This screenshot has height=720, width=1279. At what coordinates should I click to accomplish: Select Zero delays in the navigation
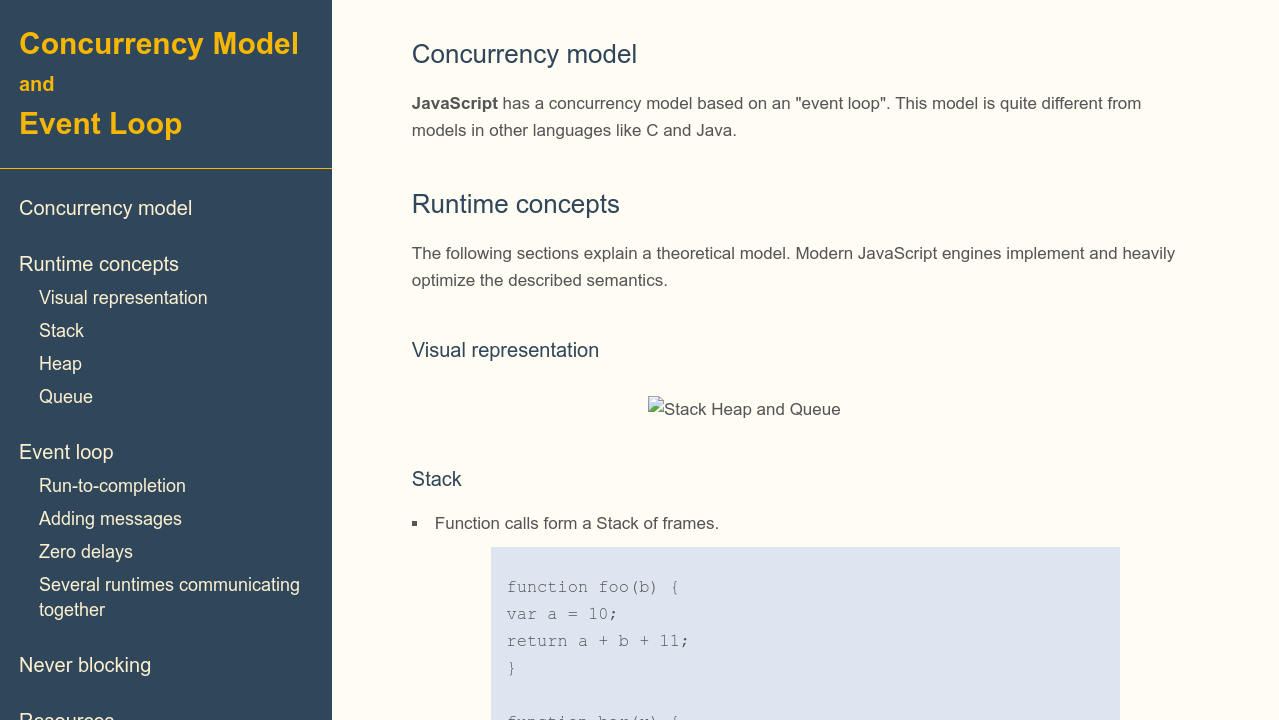point(86,552)
